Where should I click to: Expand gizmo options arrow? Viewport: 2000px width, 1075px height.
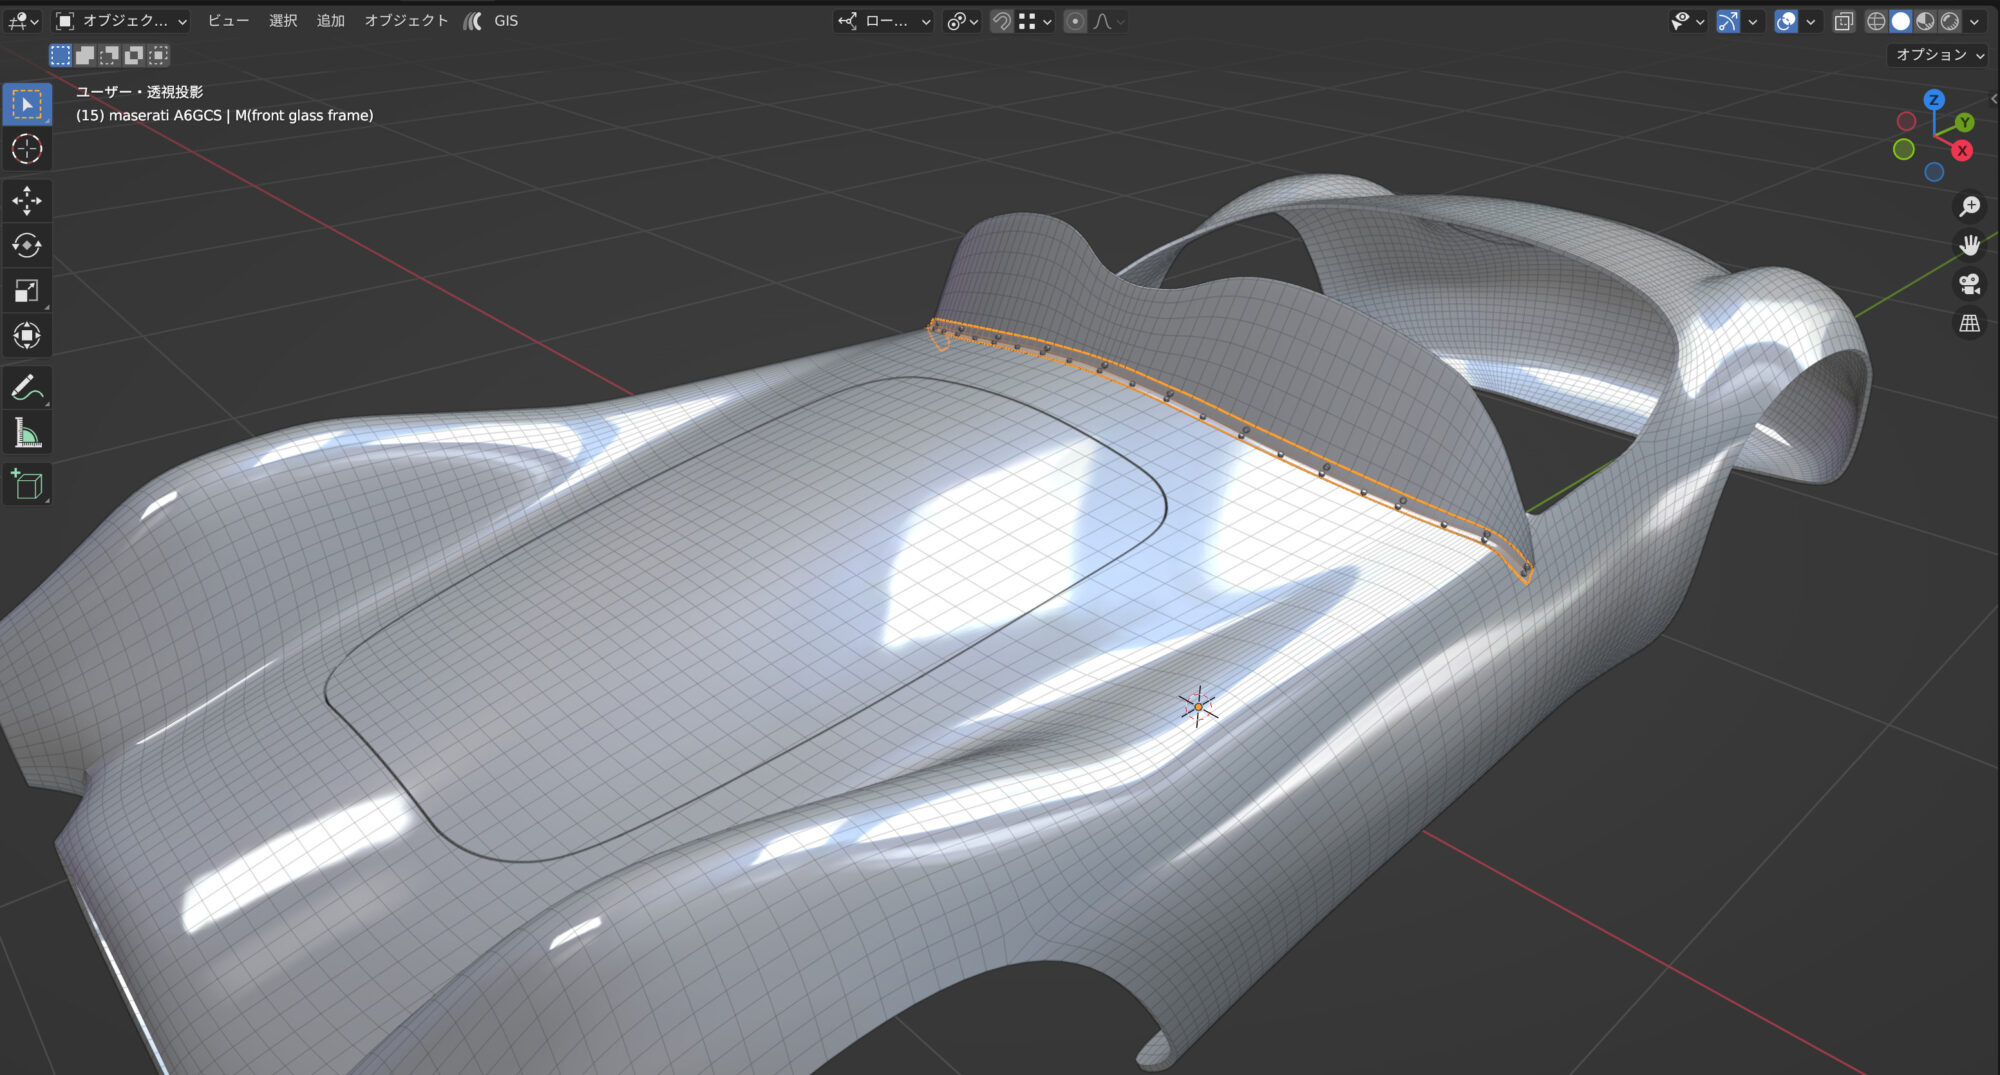point(1752,21)
